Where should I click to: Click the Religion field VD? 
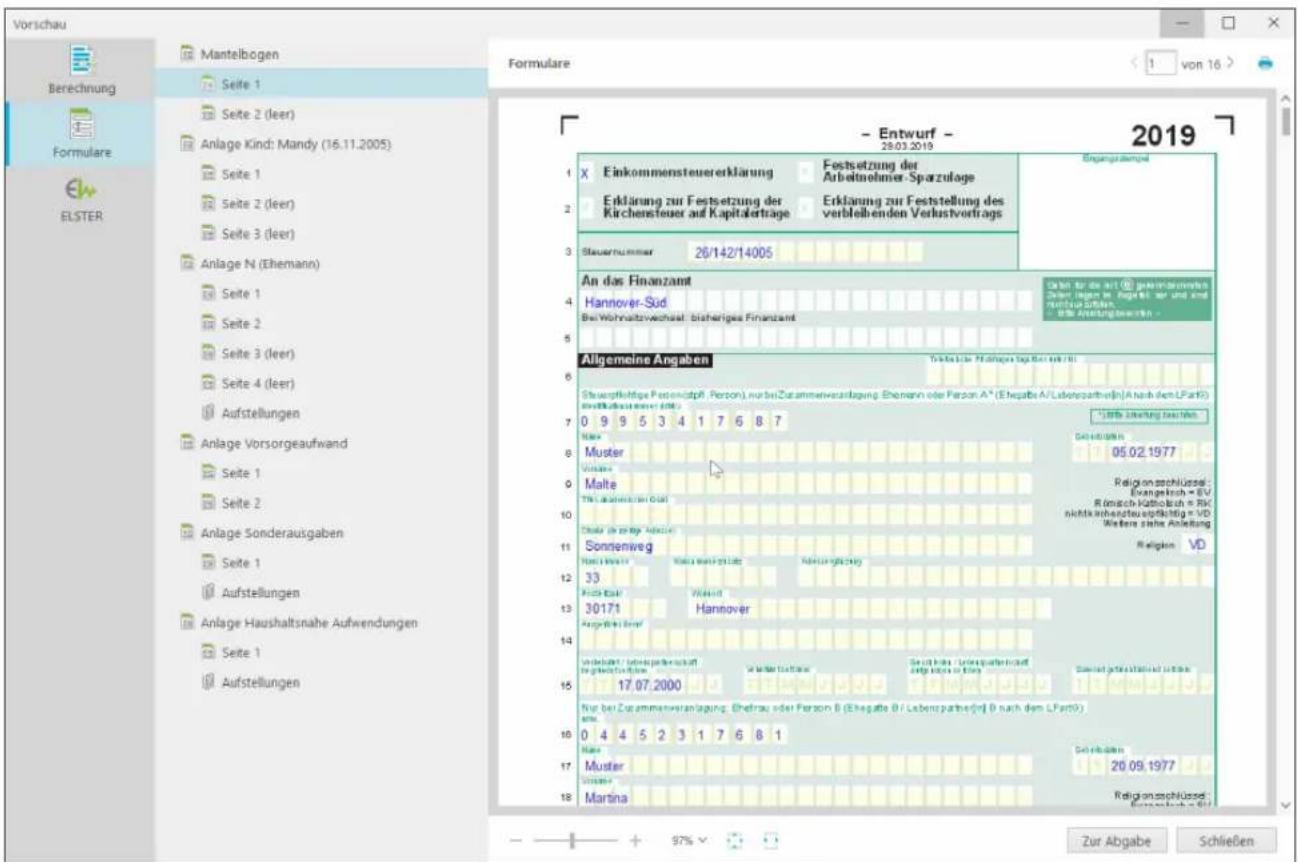[x=1195, y=545]
